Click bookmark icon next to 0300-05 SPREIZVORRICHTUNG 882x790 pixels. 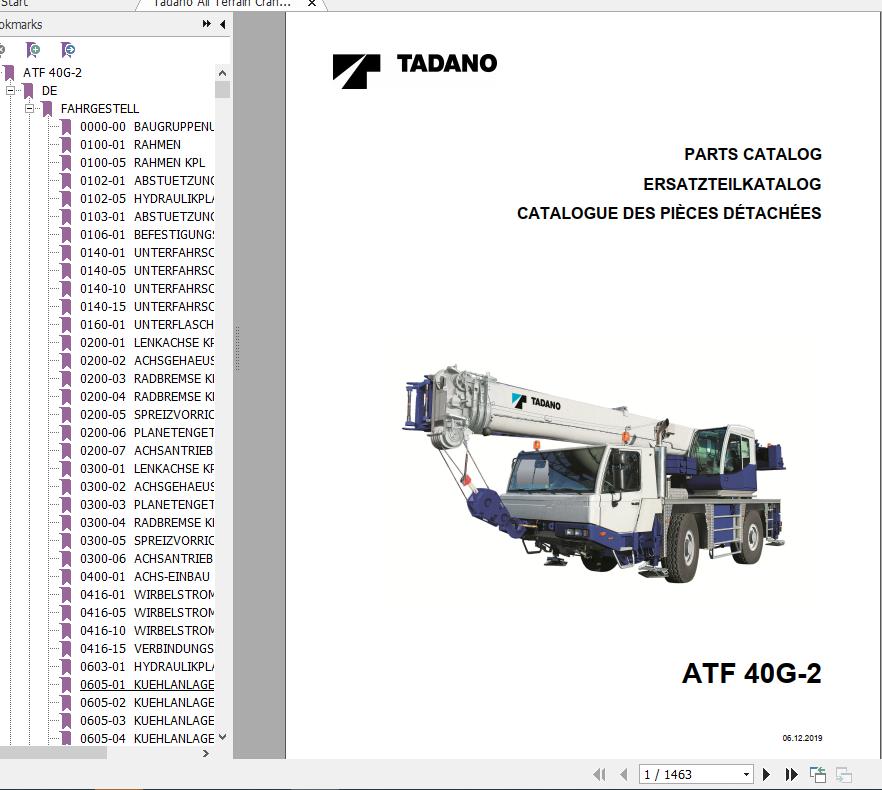click(x=66, y=541)
